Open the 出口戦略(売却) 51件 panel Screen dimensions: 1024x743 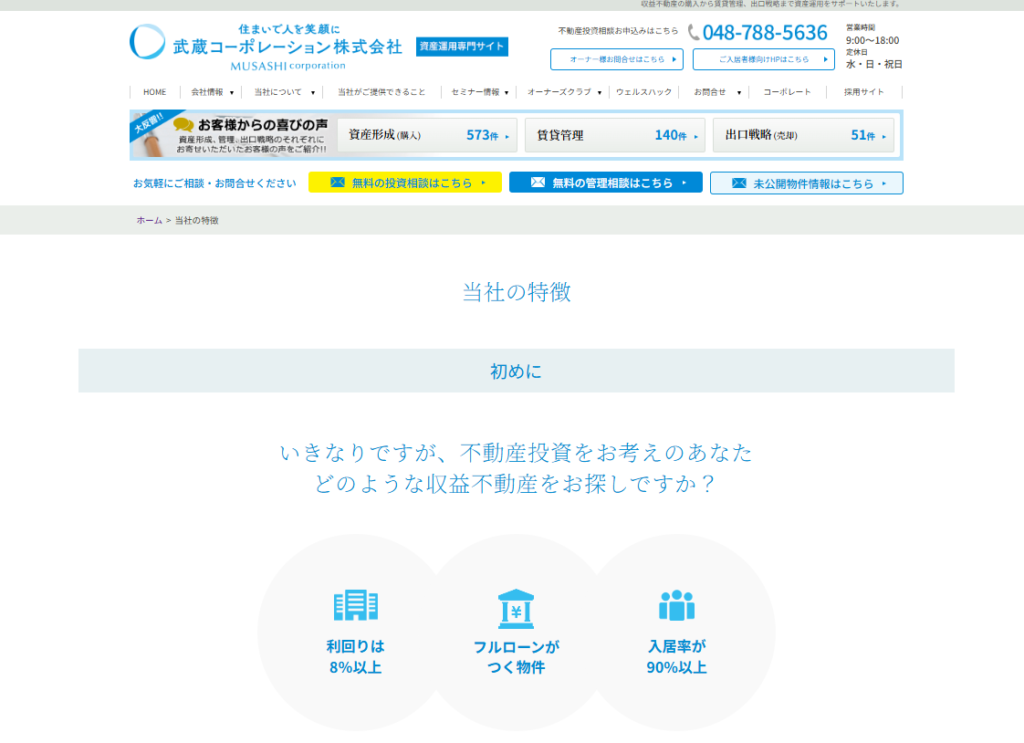(803, 135)
